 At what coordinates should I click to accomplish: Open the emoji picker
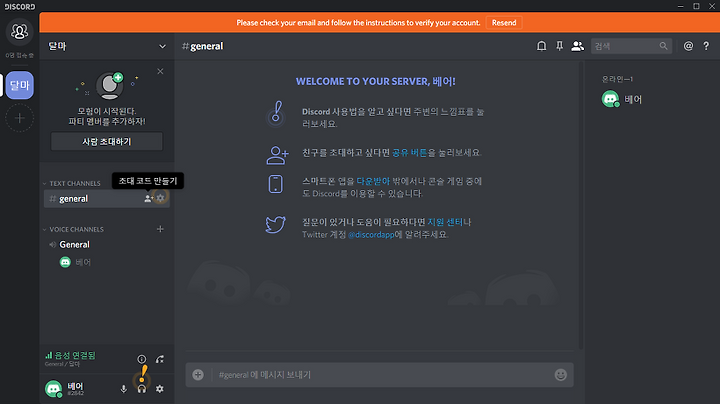tap(561, 375)
